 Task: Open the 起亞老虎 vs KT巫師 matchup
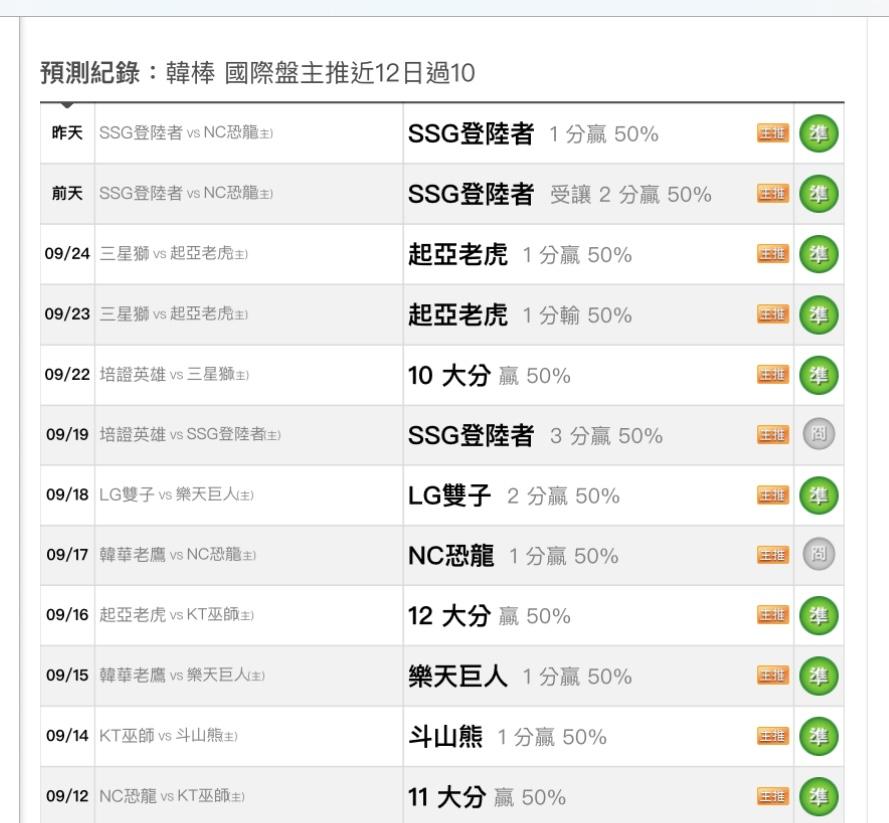(176, 614)
